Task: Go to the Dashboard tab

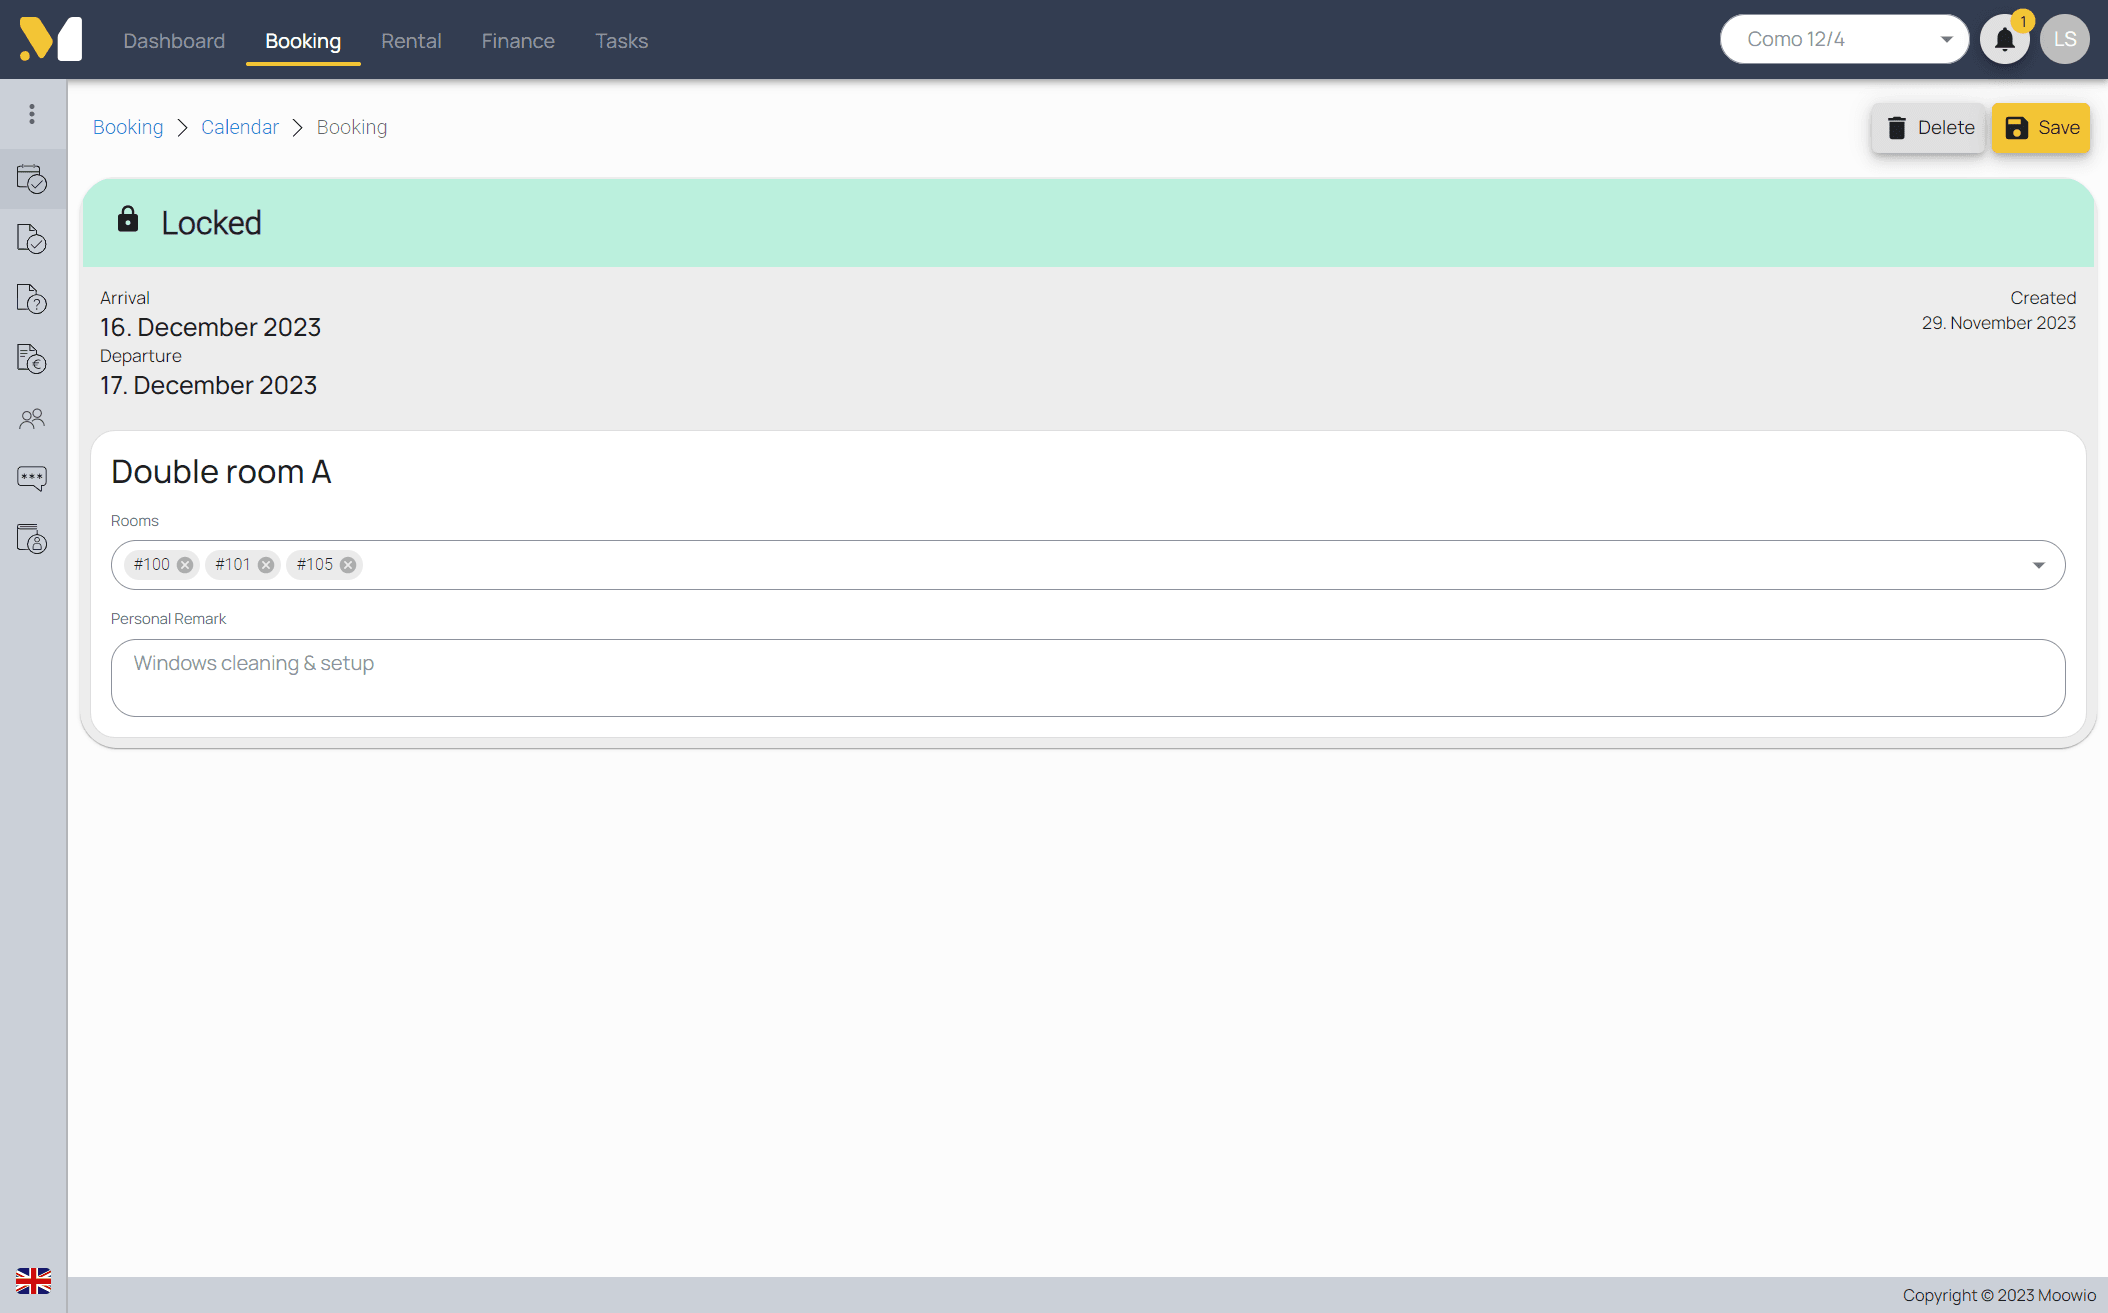Action: coord(174,41)
